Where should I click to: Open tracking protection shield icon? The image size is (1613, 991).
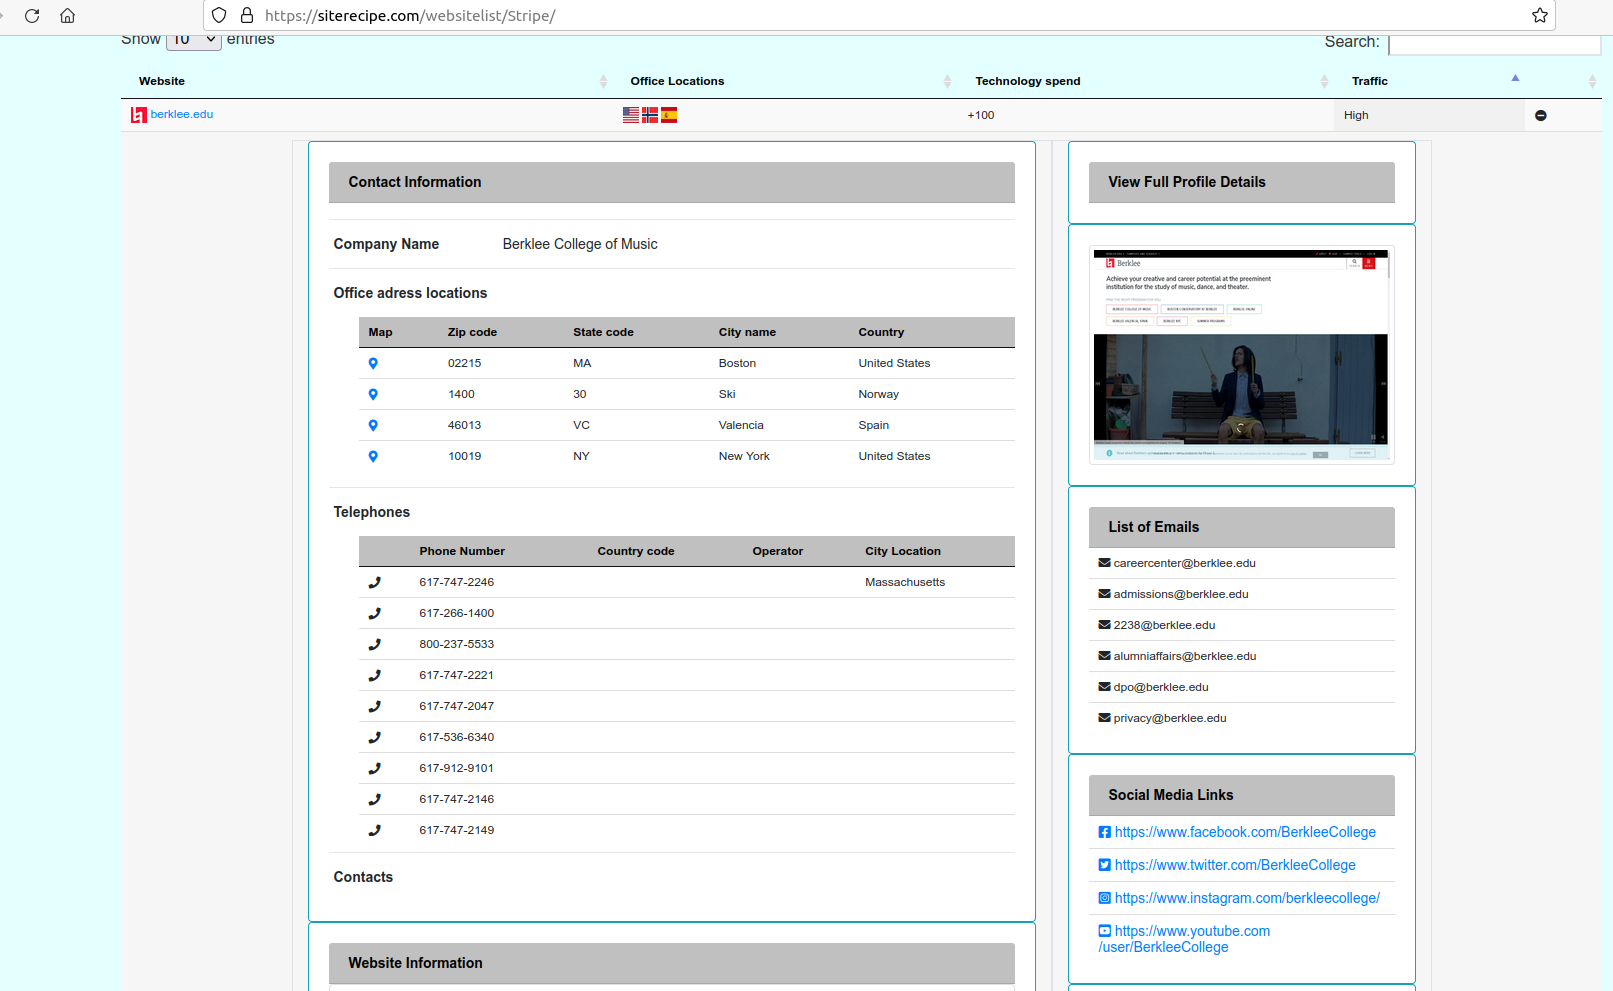[x=219, y=16]
